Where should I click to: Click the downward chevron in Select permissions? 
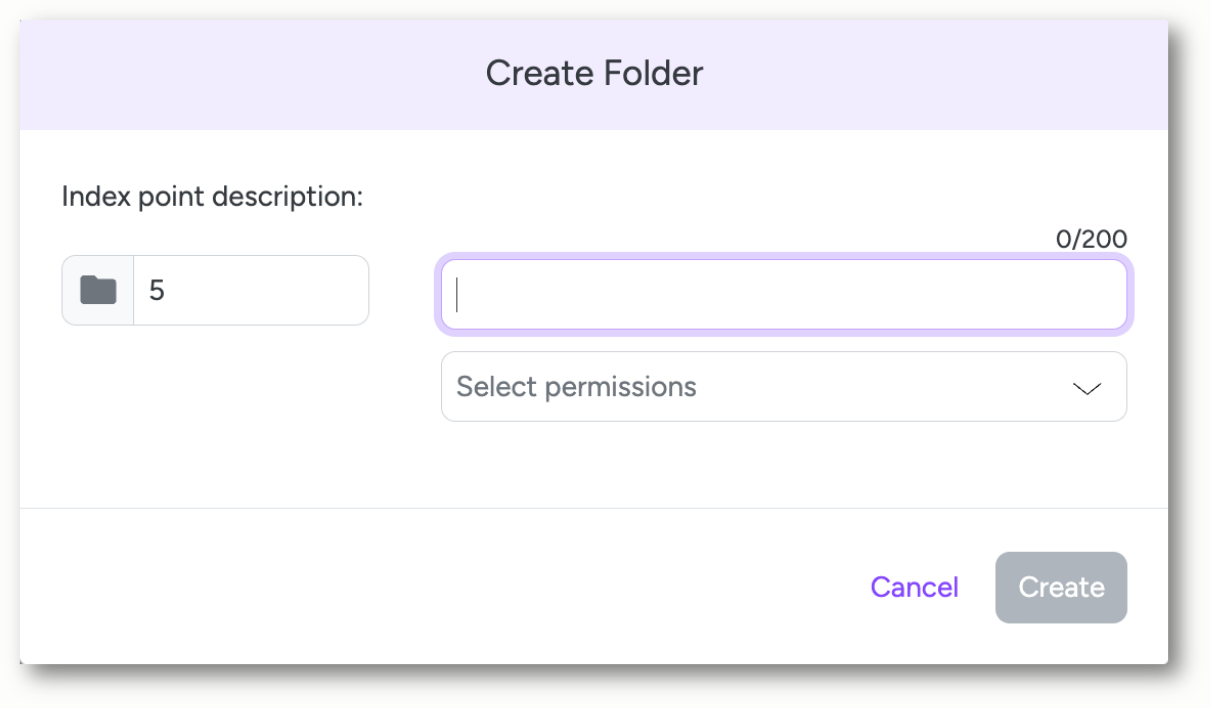(1086, 388)
